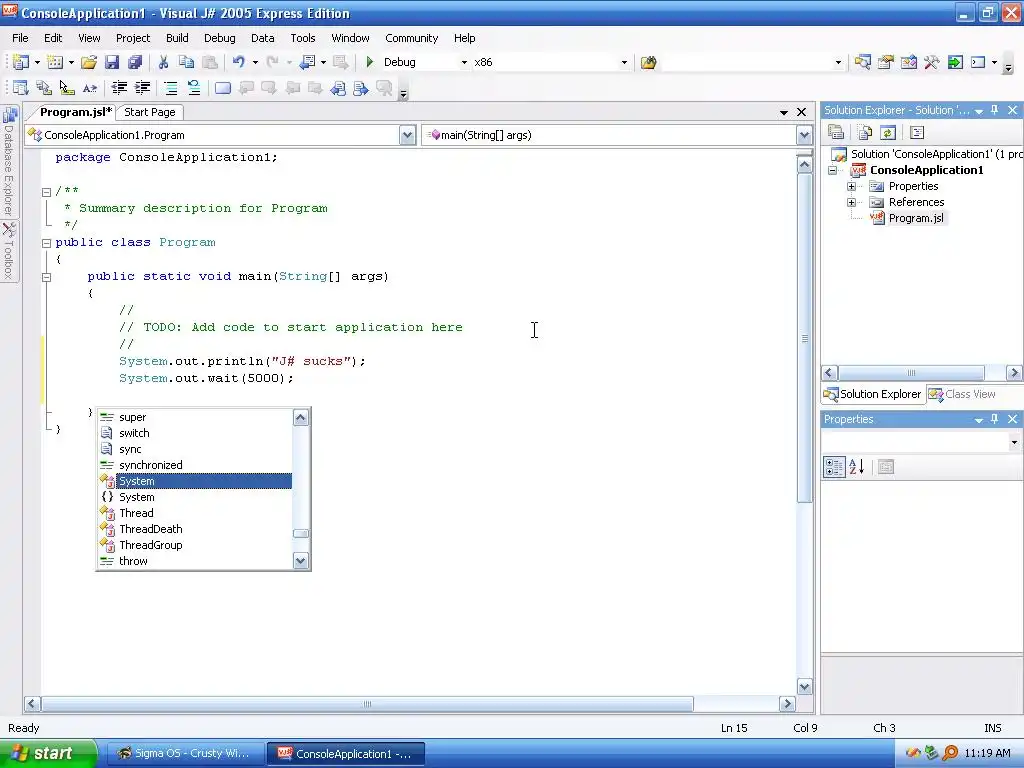Click Properties icon in Solution Explorer toolbar
Viewport: 1024px width, 768px height.
[836, 133]
